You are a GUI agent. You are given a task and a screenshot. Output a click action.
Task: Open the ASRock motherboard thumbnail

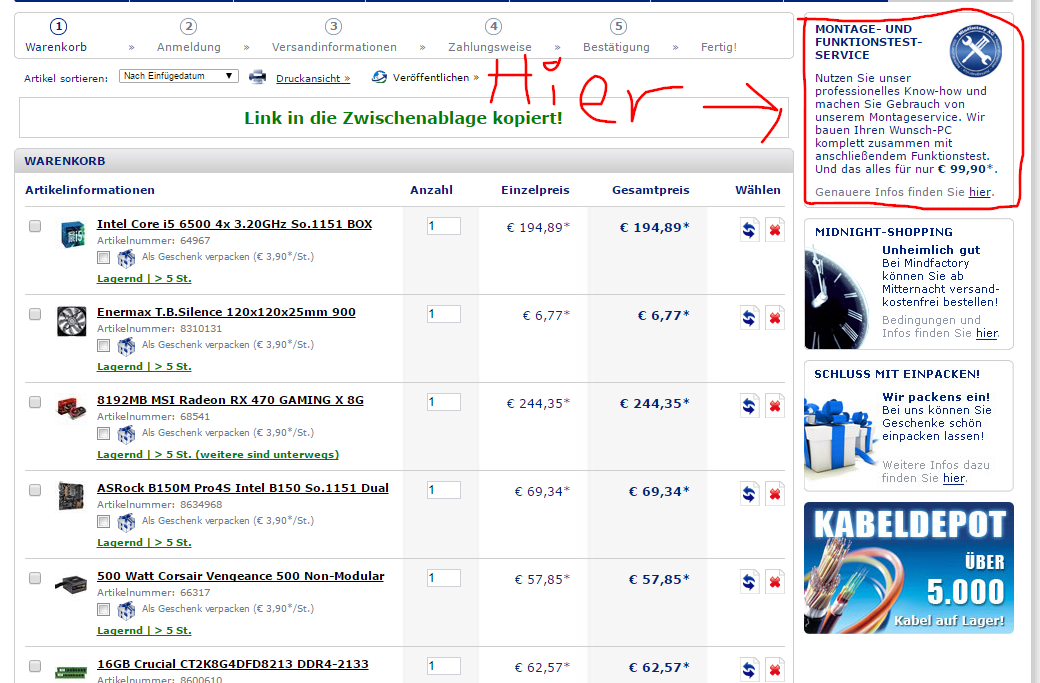click(x=71, y=496)
